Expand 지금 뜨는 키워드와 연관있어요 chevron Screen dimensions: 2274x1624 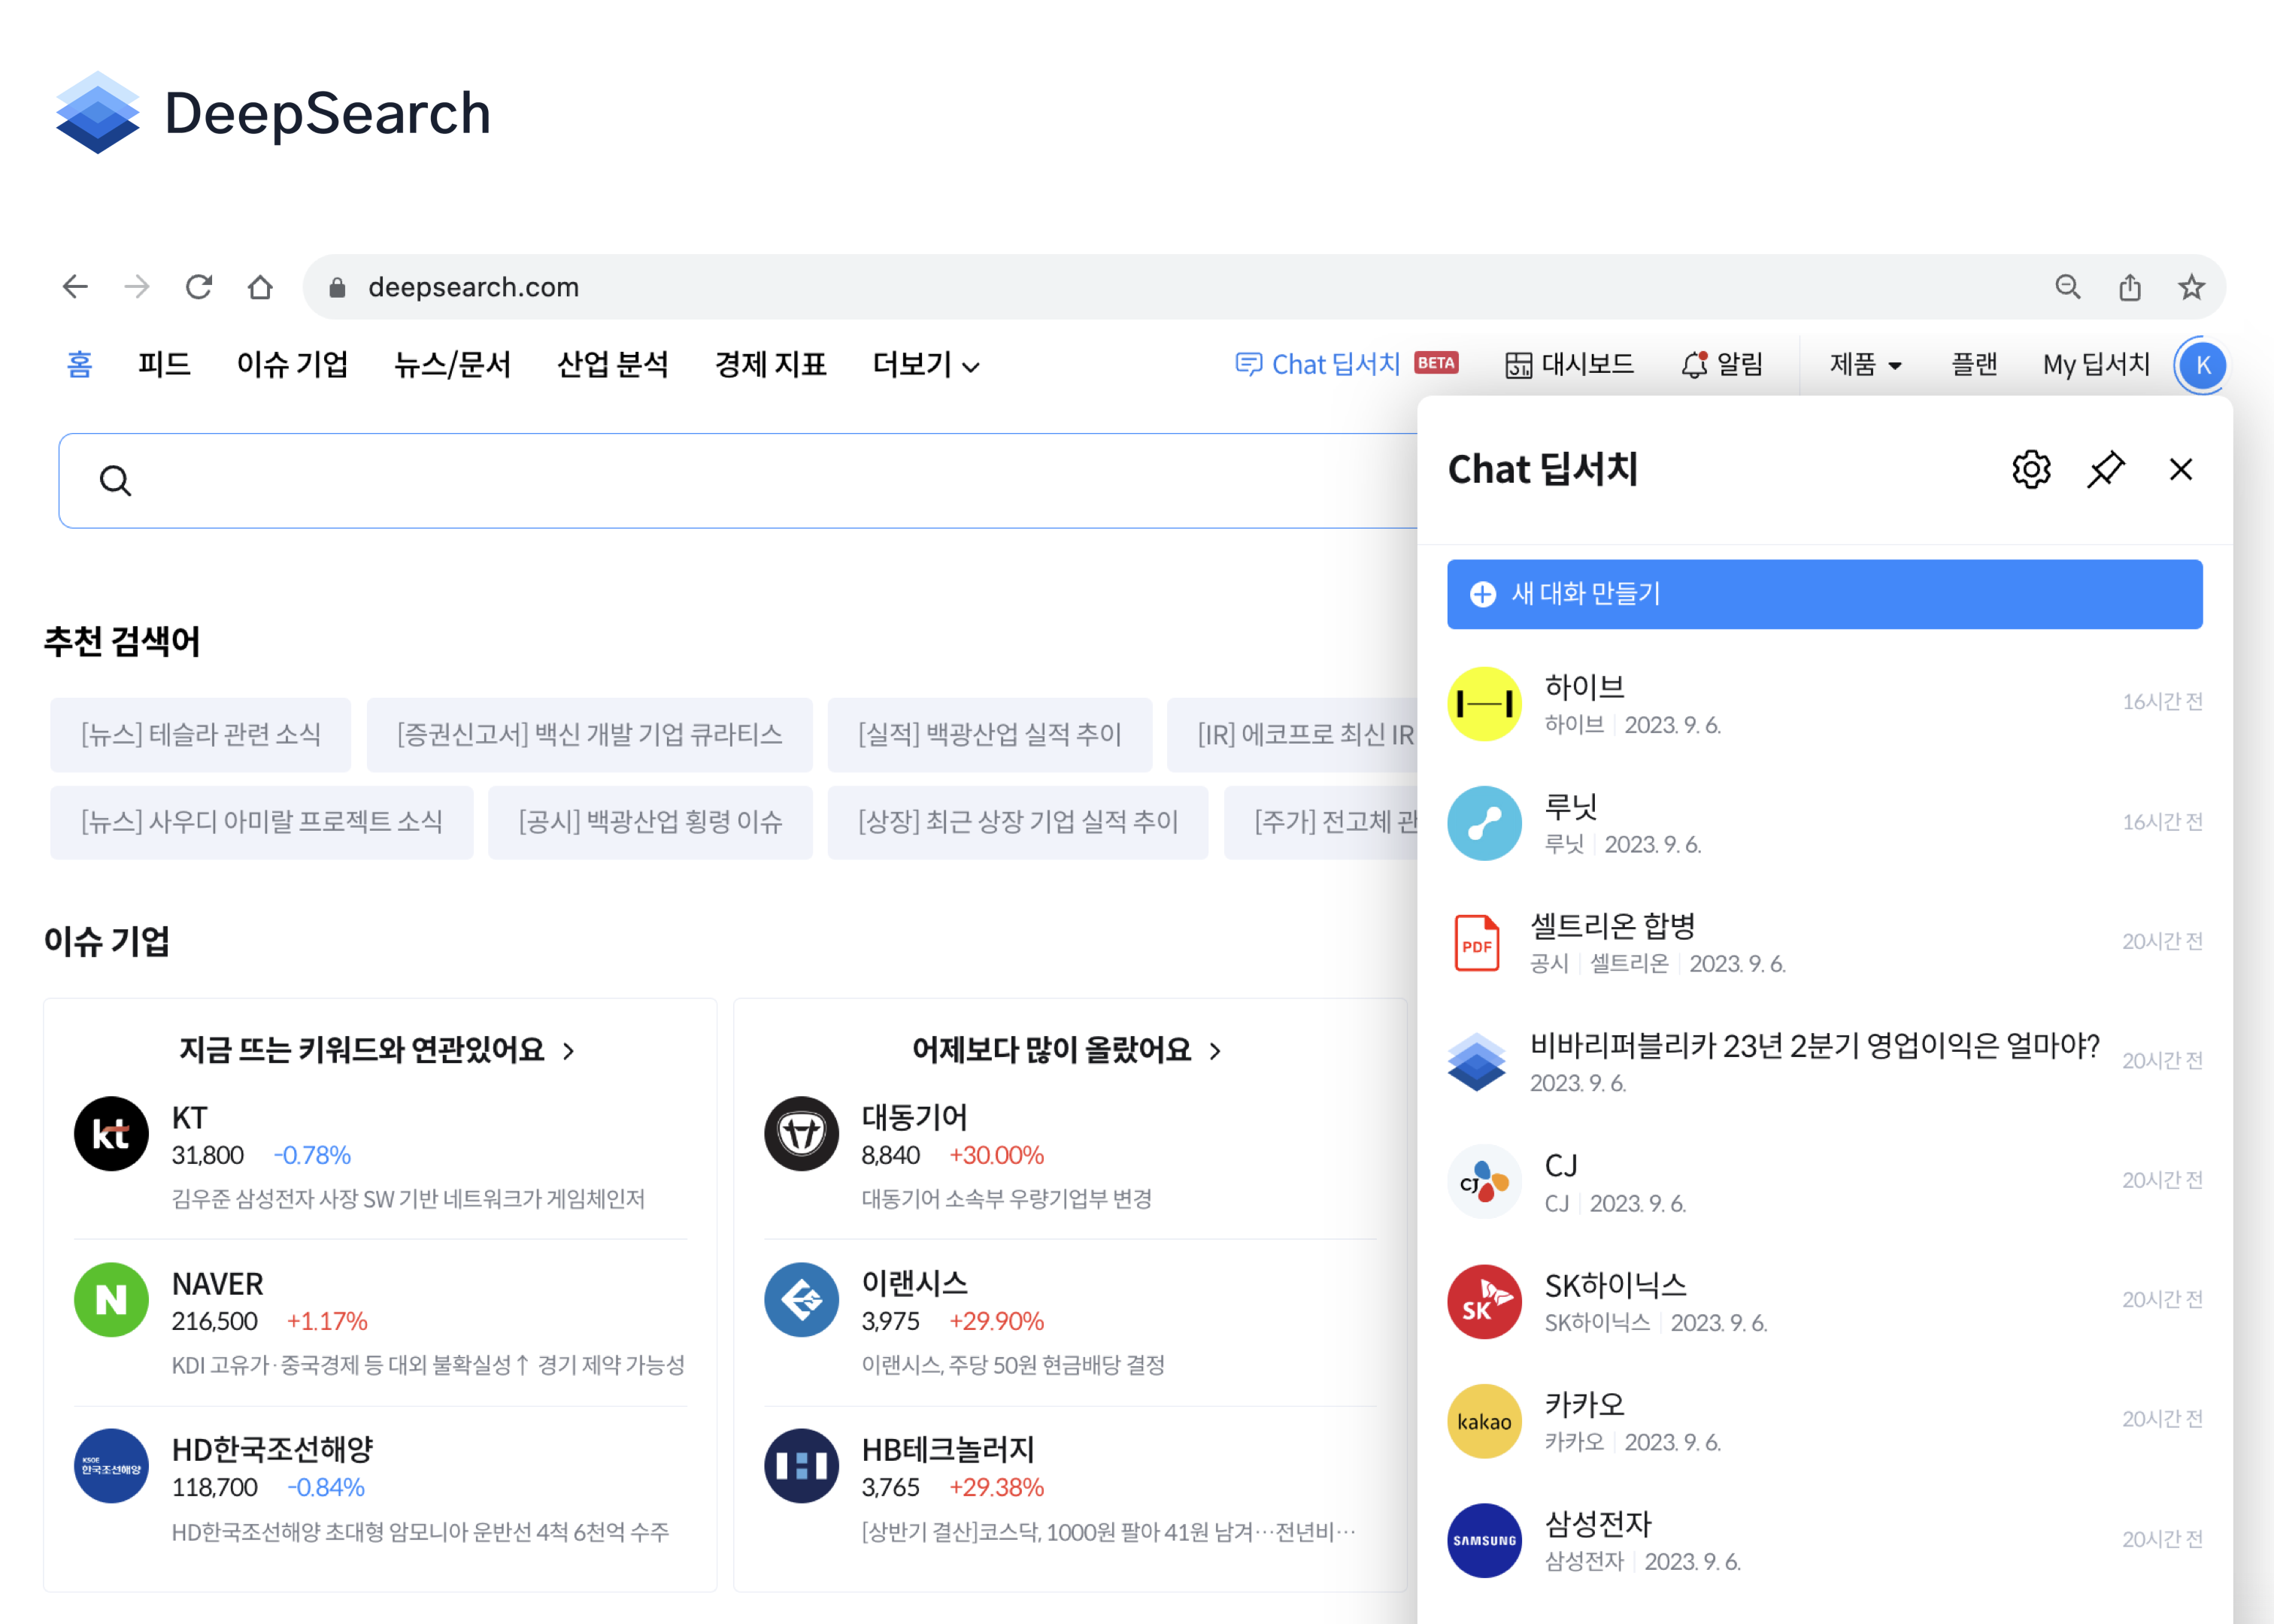click(x=568, y=1050)
